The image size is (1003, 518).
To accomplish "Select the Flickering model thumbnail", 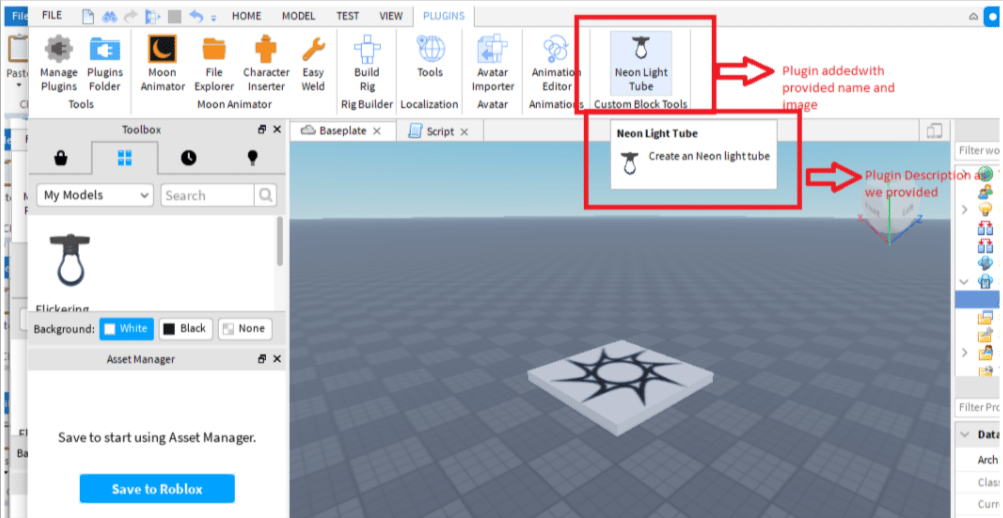I will 70,259.
